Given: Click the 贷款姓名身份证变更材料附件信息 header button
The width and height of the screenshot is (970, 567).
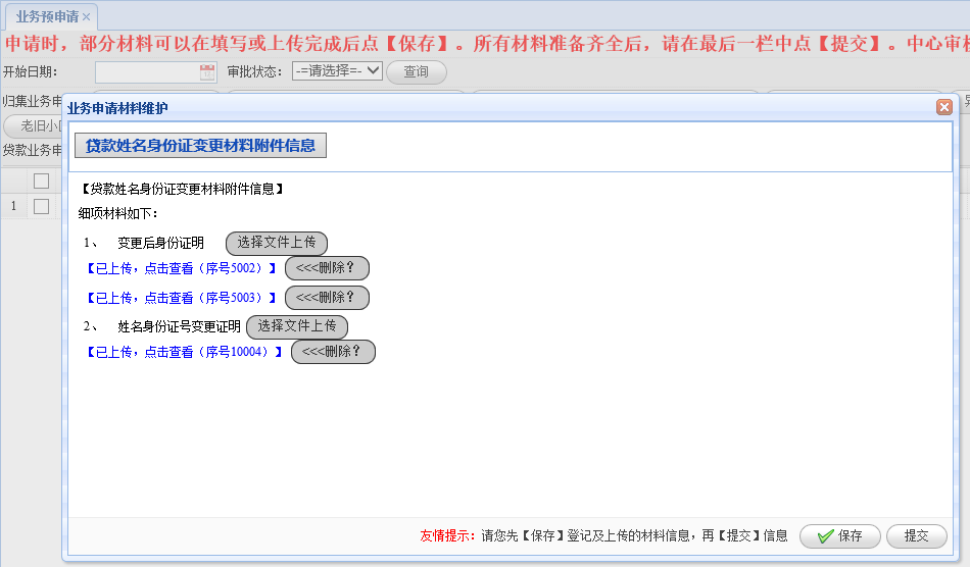Looking at the screenshot, I should (200, 146).
